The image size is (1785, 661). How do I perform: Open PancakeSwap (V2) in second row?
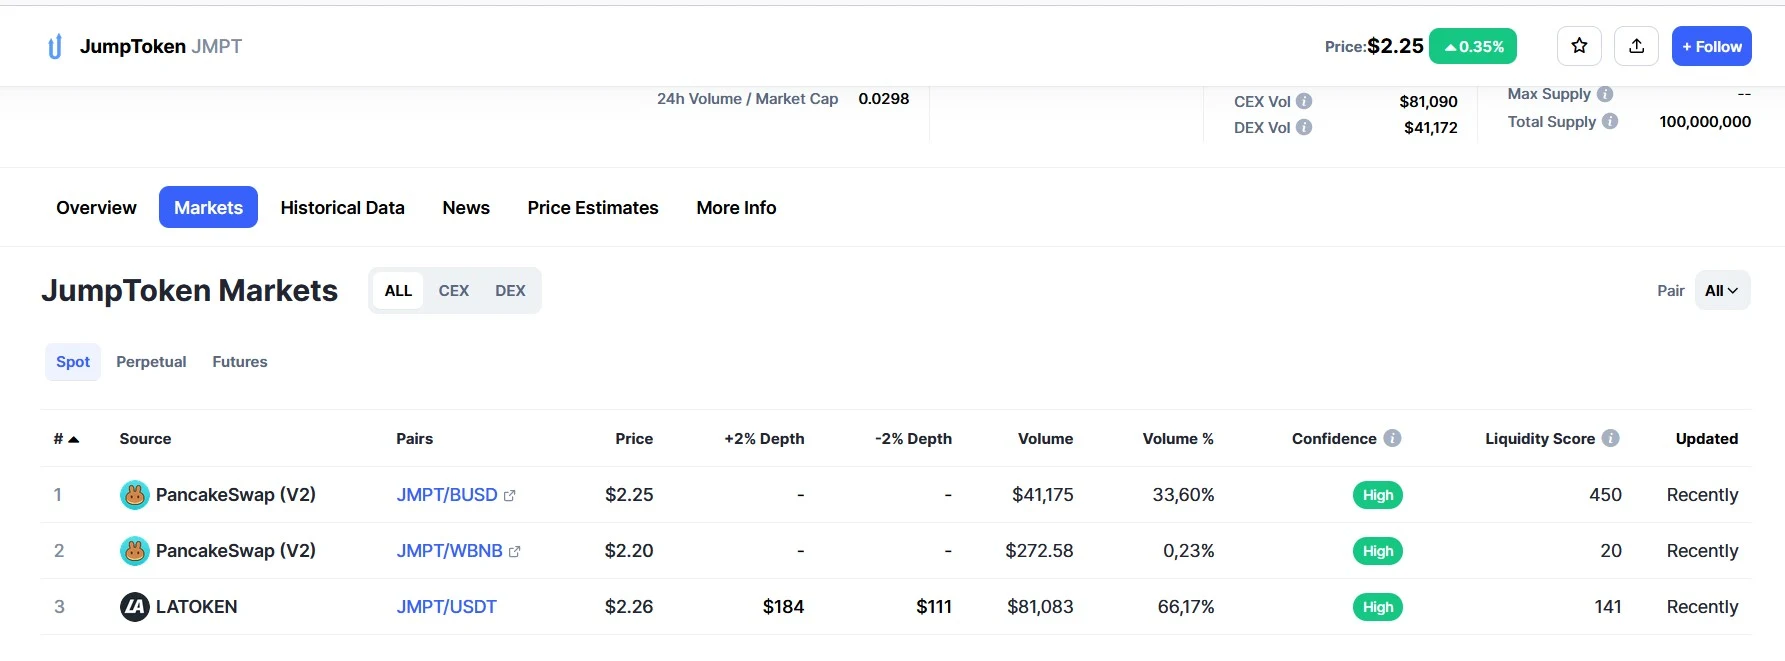tap(236, 551)
